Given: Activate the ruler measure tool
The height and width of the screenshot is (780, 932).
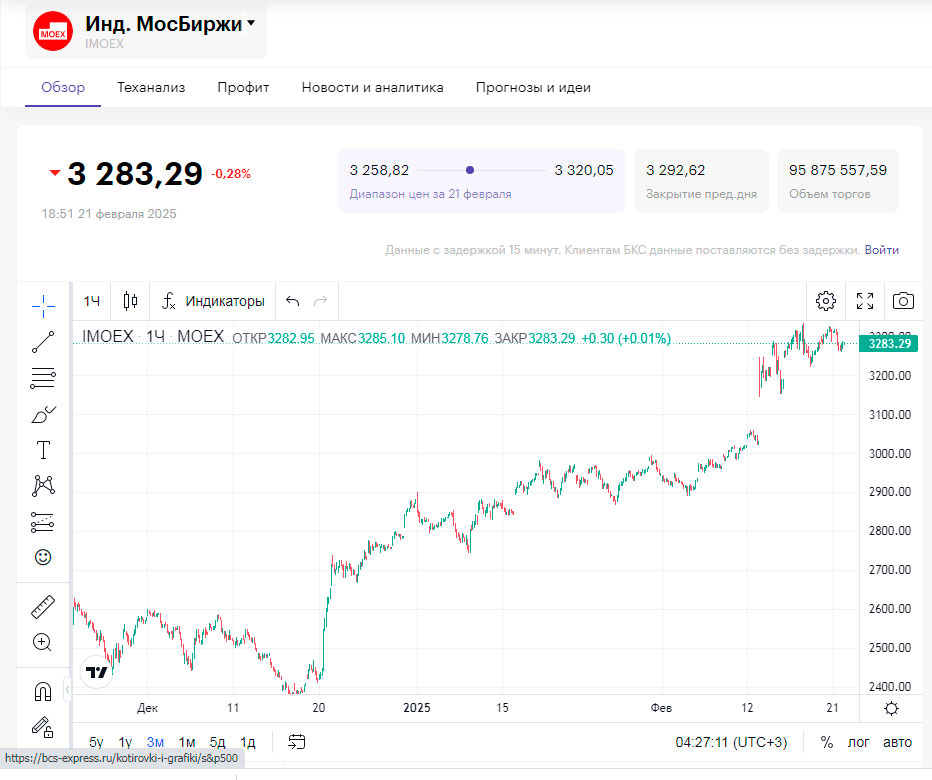Looking at the screenshot, I should tap(43, 606).
